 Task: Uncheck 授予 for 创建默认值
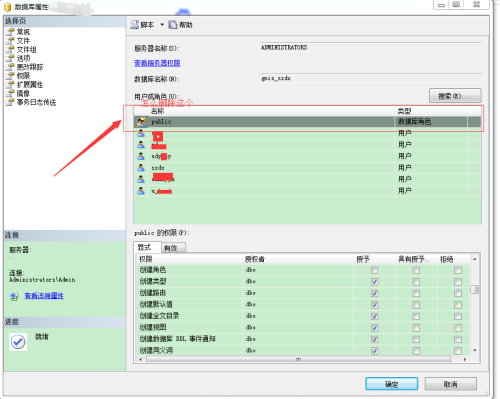[x=375, y=305]
